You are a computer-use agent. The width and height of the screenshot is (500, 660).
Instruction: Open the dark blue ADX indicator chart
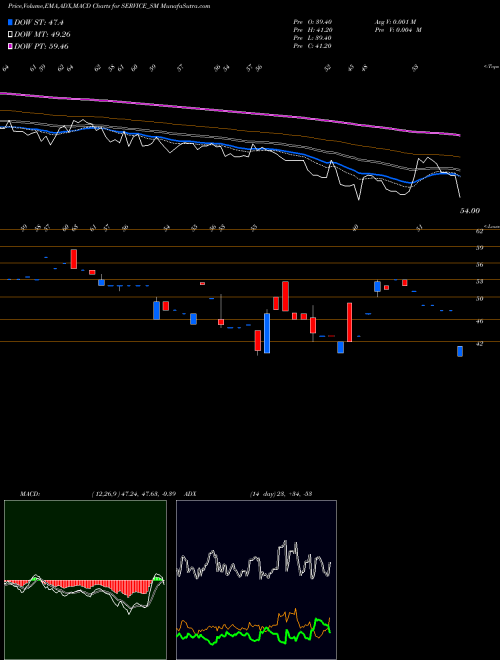[x=256, y=580]
